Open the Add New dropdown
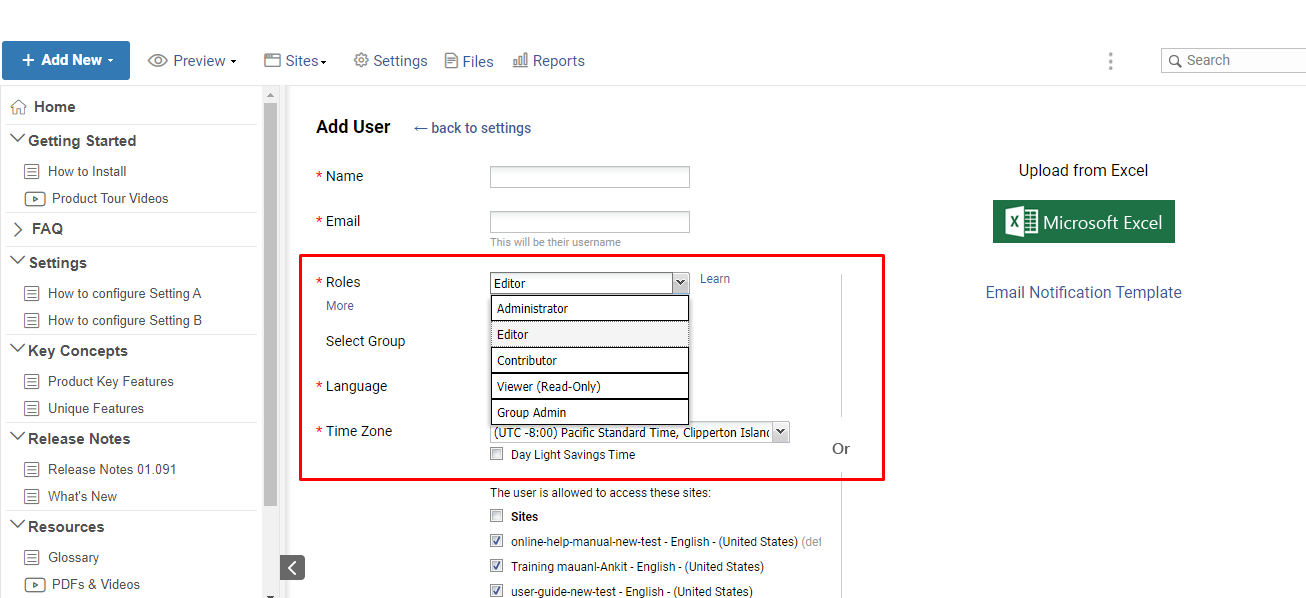This screenshot has width=1306, height=598. [66, 60]
